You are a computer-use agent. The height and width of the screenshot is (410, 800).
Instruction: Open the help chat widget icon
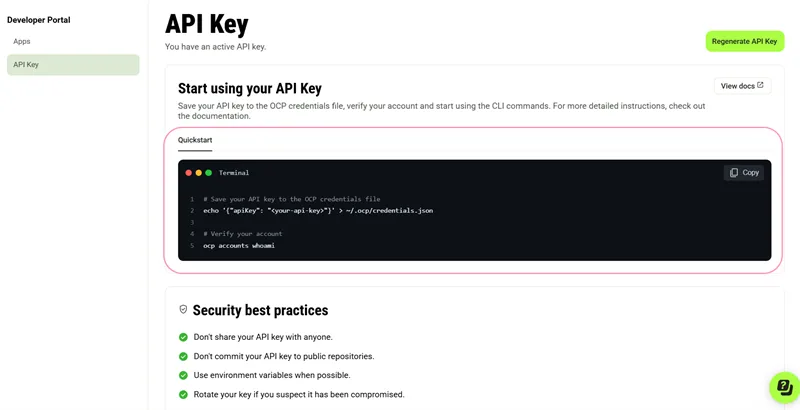click(x=784, y=388)
